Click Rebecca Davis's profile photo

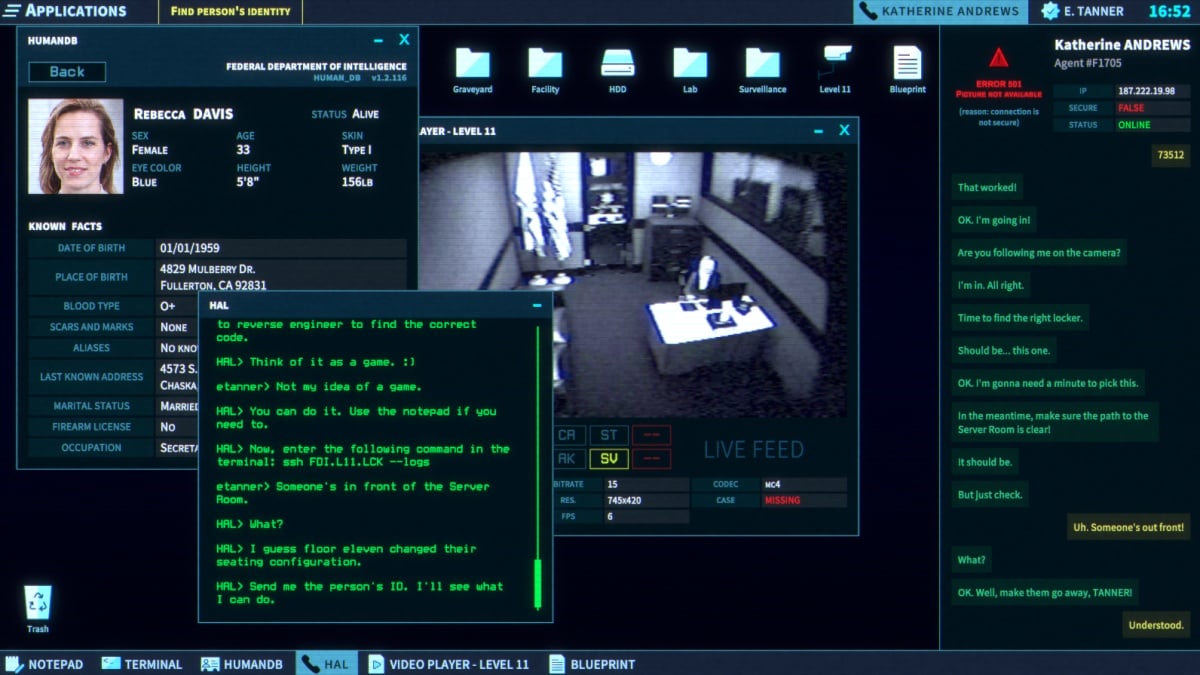[x=75, y=146]
